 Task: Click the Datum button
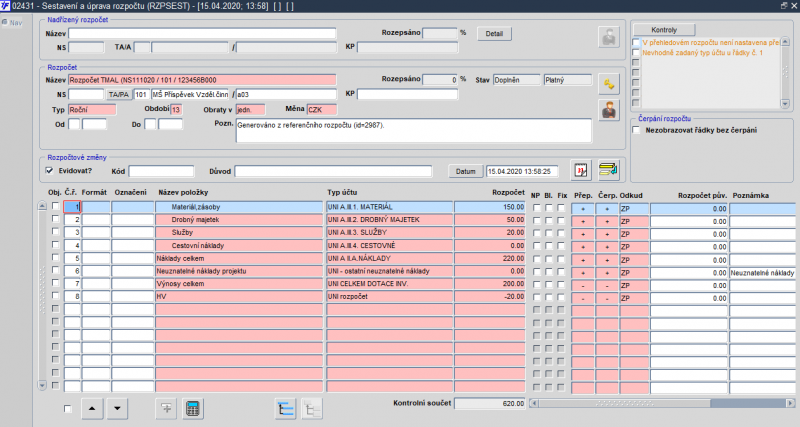pyautogui.click(x=465, y=171)
